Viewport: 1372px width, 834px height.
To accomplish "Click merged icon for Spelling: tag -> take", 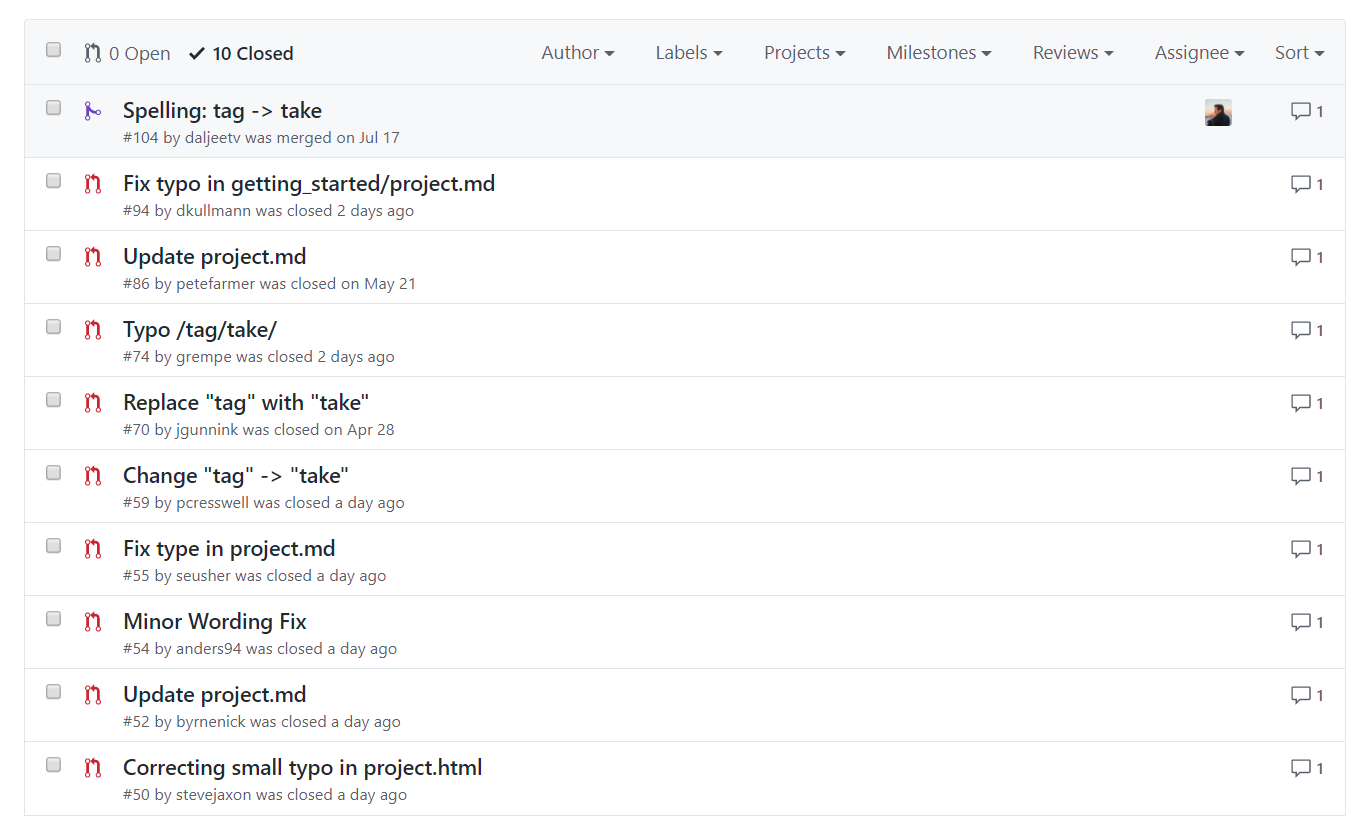I will [93, 111].
